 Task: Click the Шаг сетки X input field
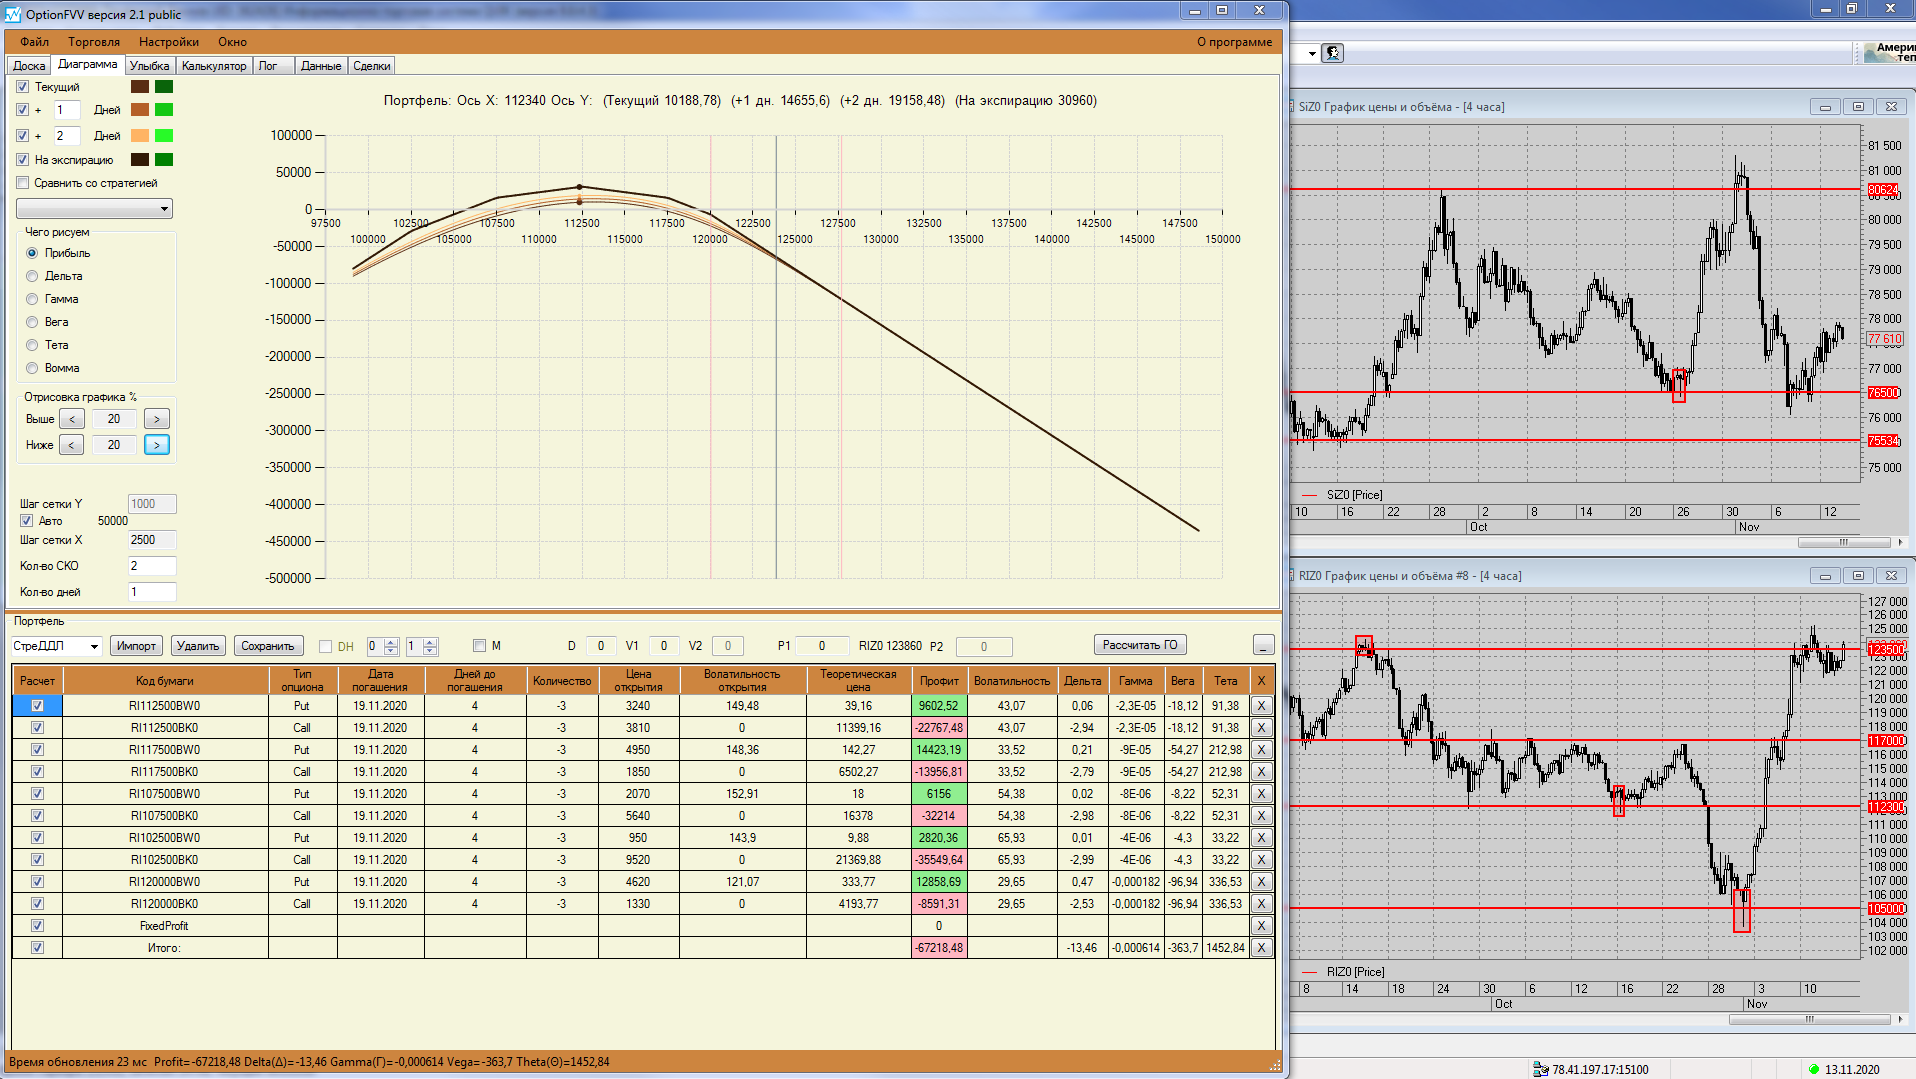152,540
